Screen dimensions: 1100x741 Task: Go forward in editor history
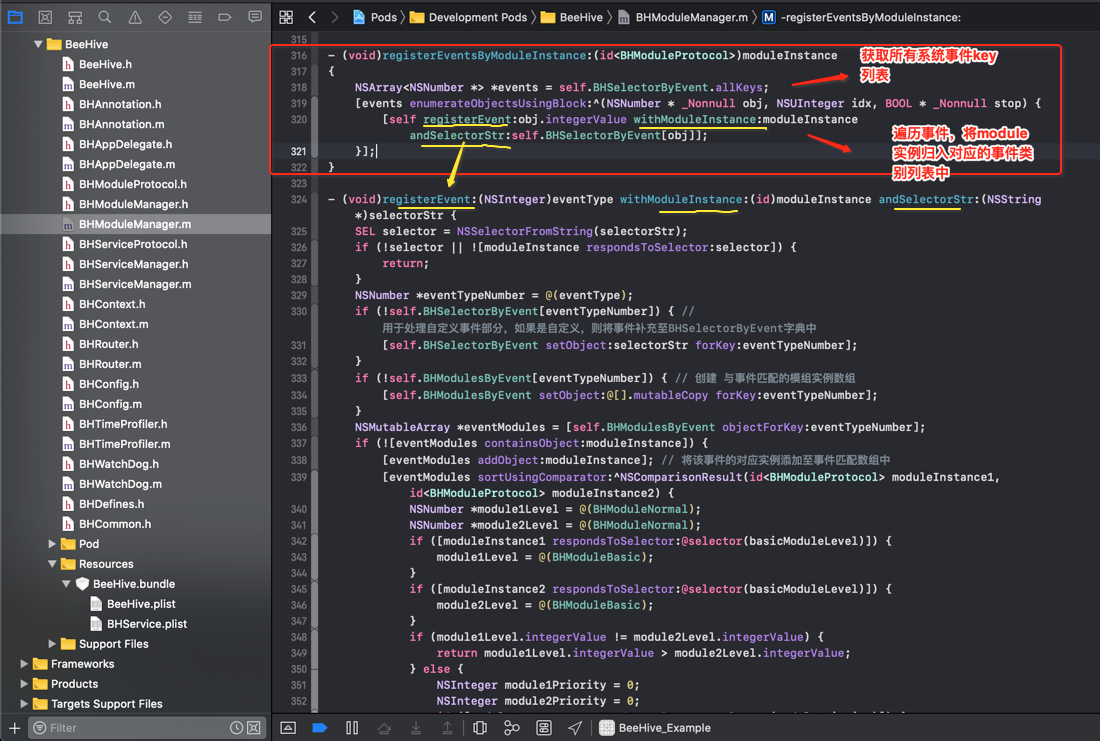click(335, 17)
